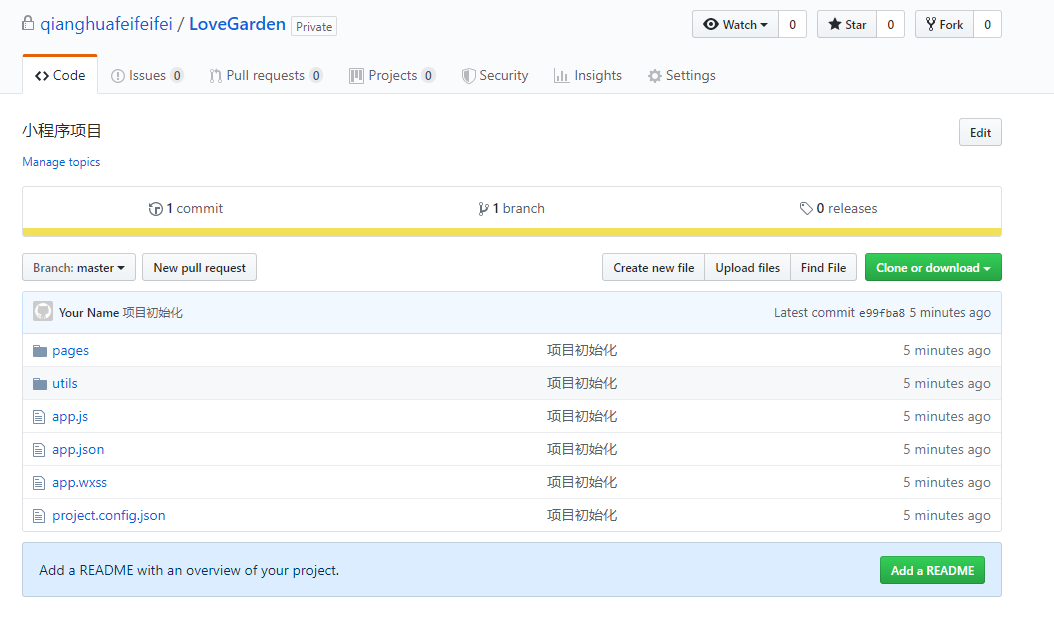Click the committer avatar thumbnail

pyautogui.click(x=42, y=311)
